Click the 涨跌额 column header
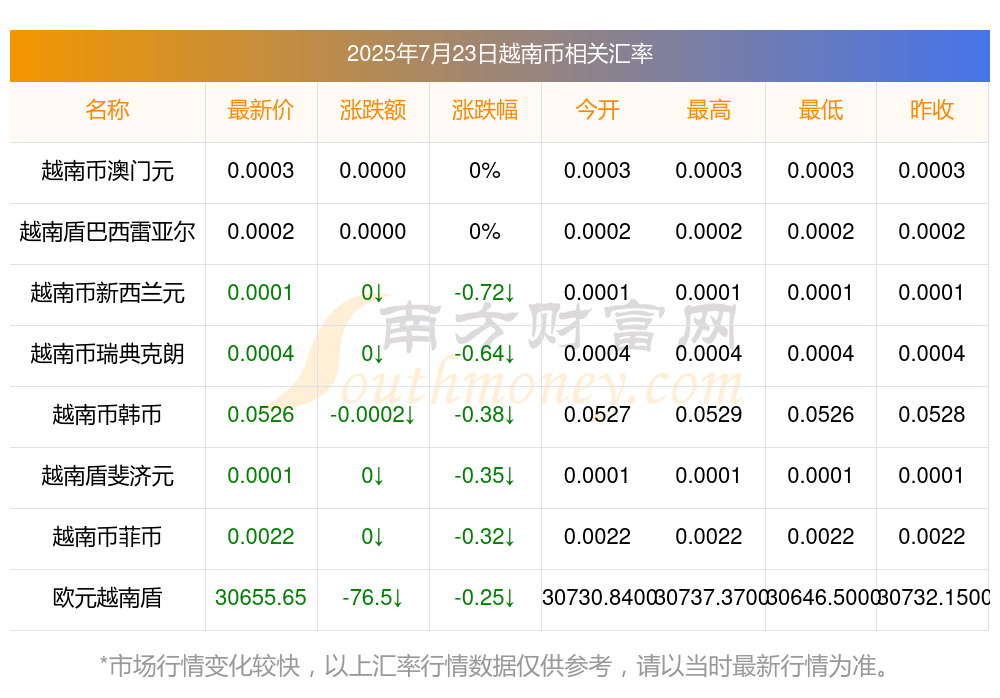 (x=373, y=110)
